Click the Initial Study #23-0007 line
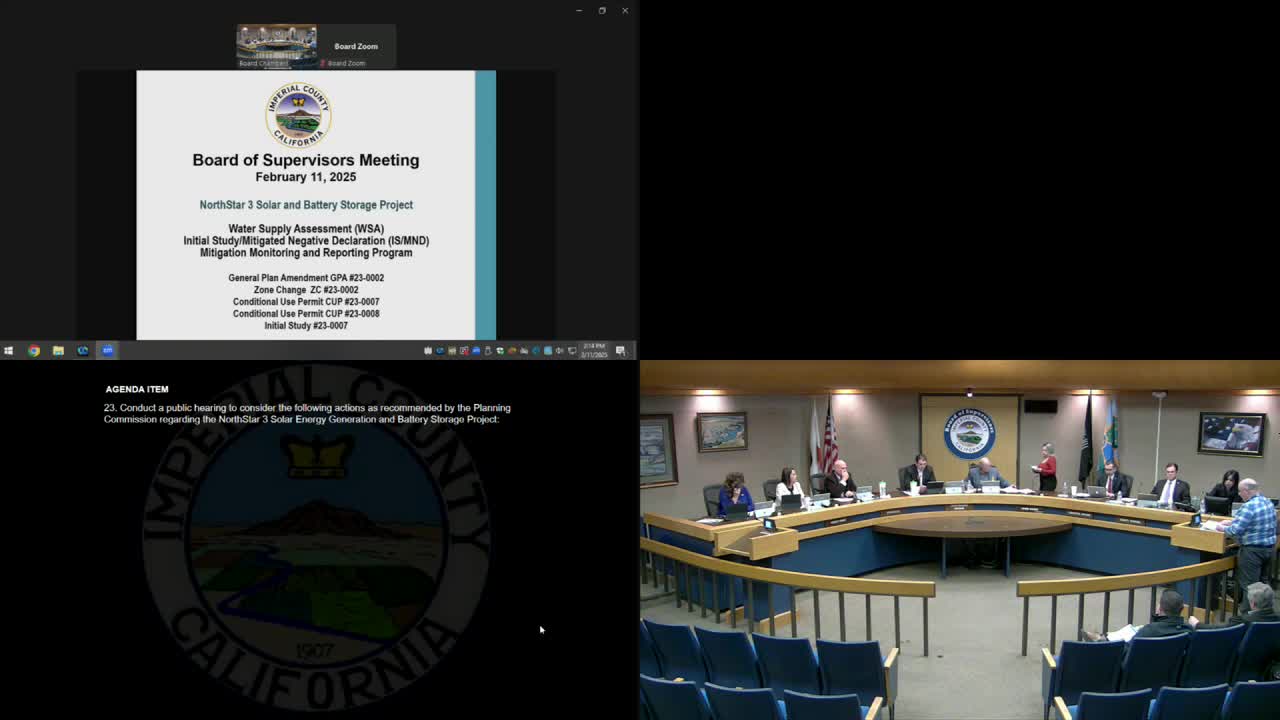Viewport: 1280px width, 720px height. tap(306, 326)
